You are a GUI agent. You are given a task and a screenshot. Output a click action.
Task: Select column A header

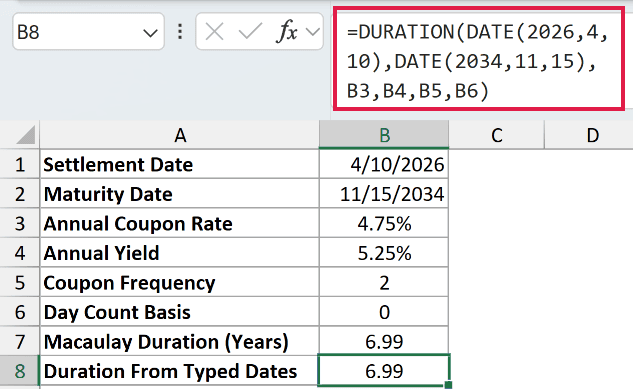pos(180,135)
